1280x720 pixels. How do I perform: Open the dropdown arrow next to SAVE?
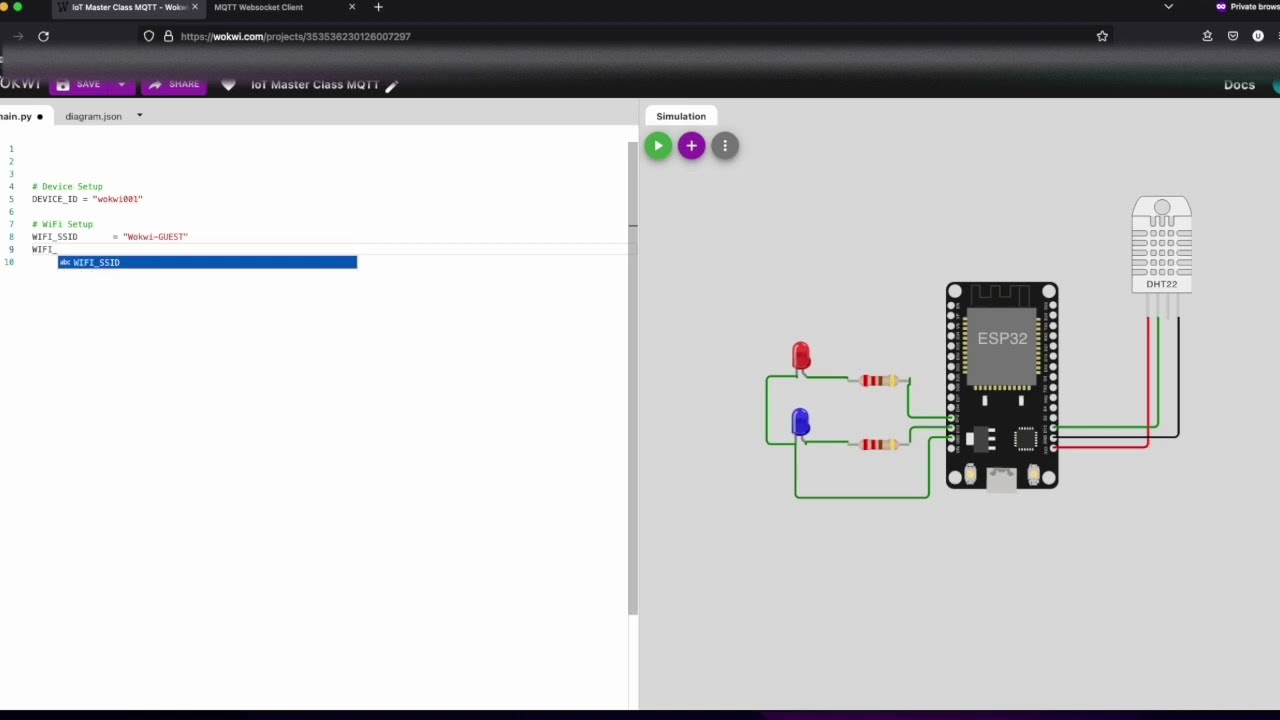coord(121,85)
